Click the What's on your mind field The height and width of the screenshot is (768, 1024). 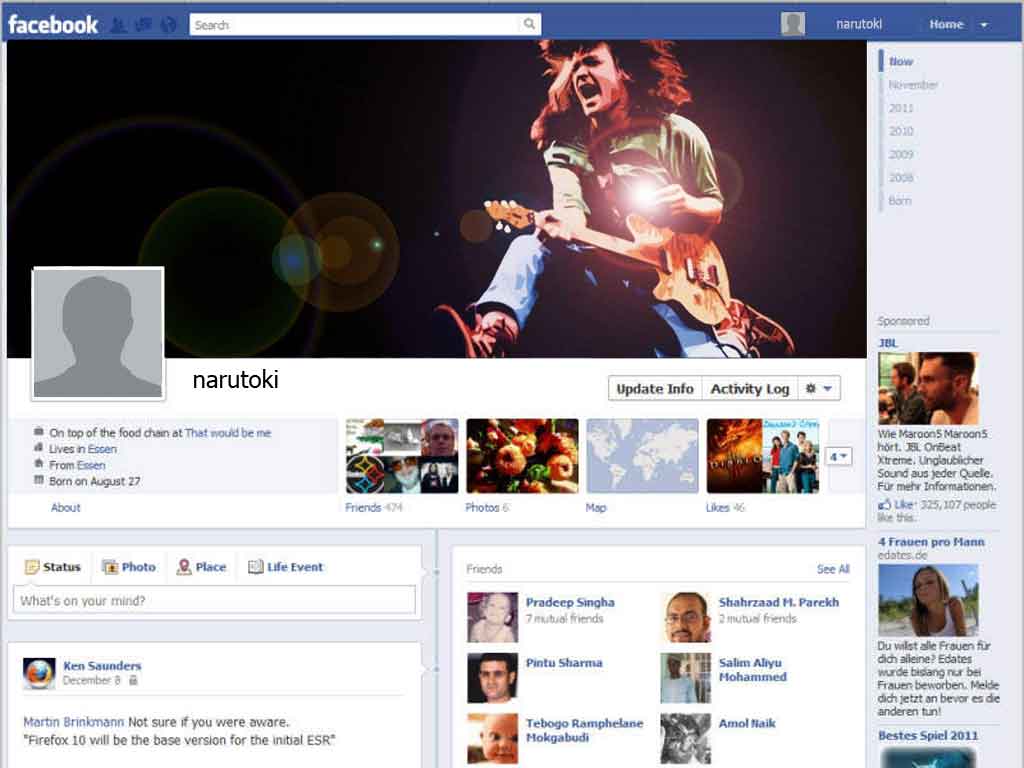pos(214,601)
